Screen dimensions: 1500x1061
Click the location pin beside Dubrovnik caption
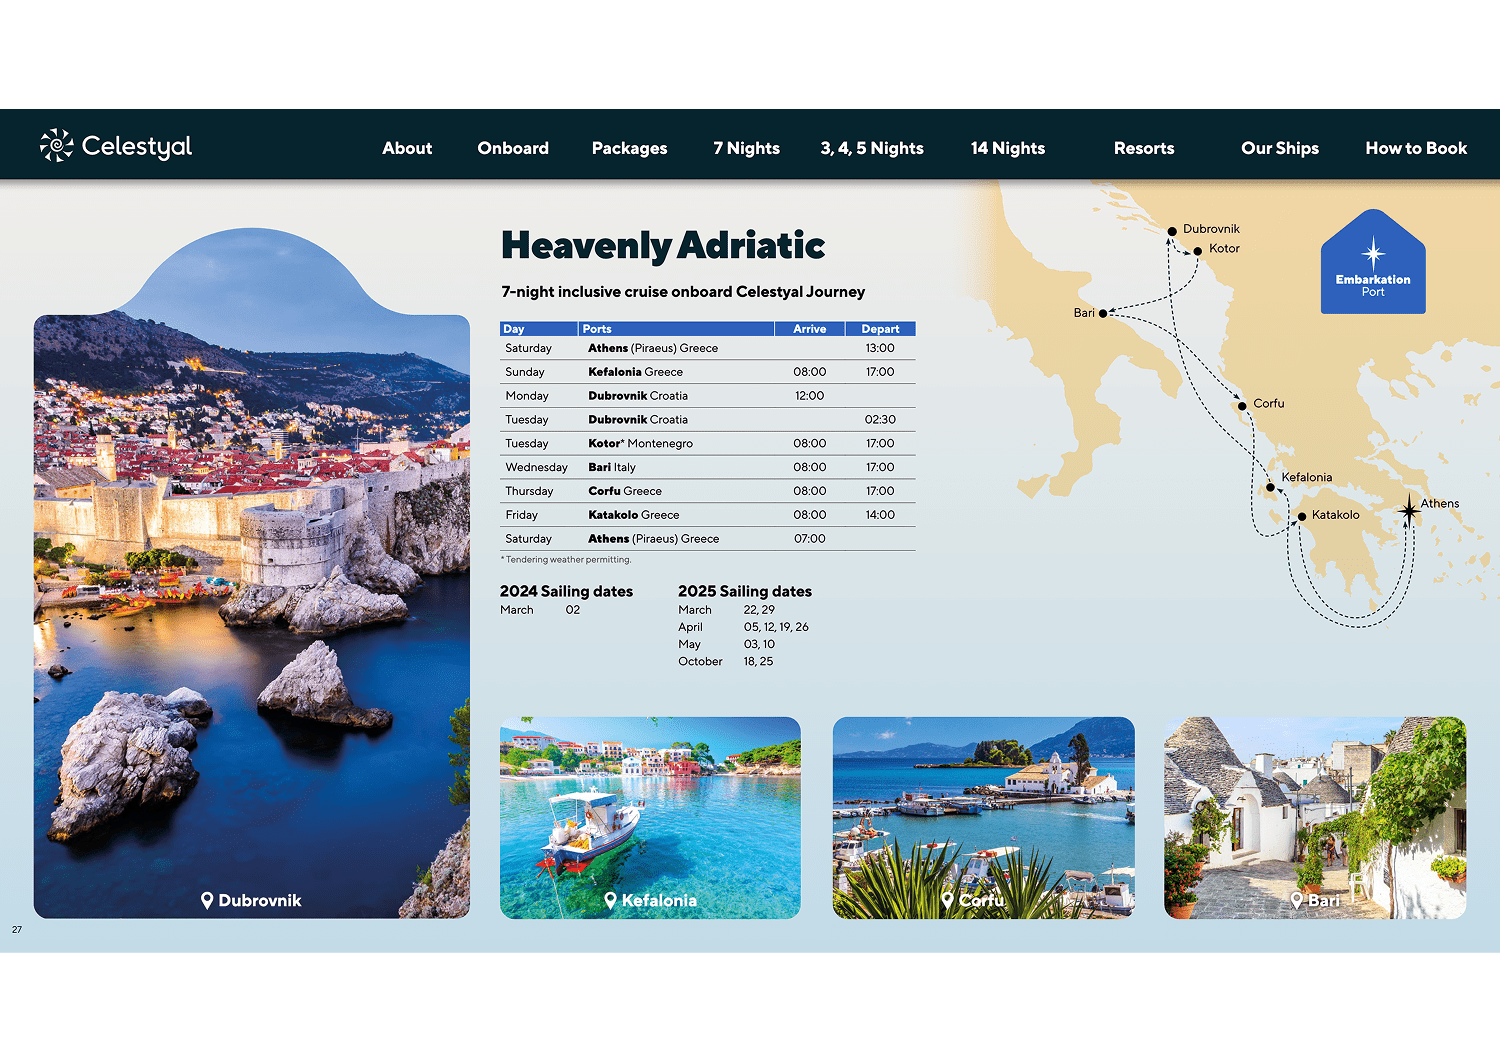(x=207, y=900)
